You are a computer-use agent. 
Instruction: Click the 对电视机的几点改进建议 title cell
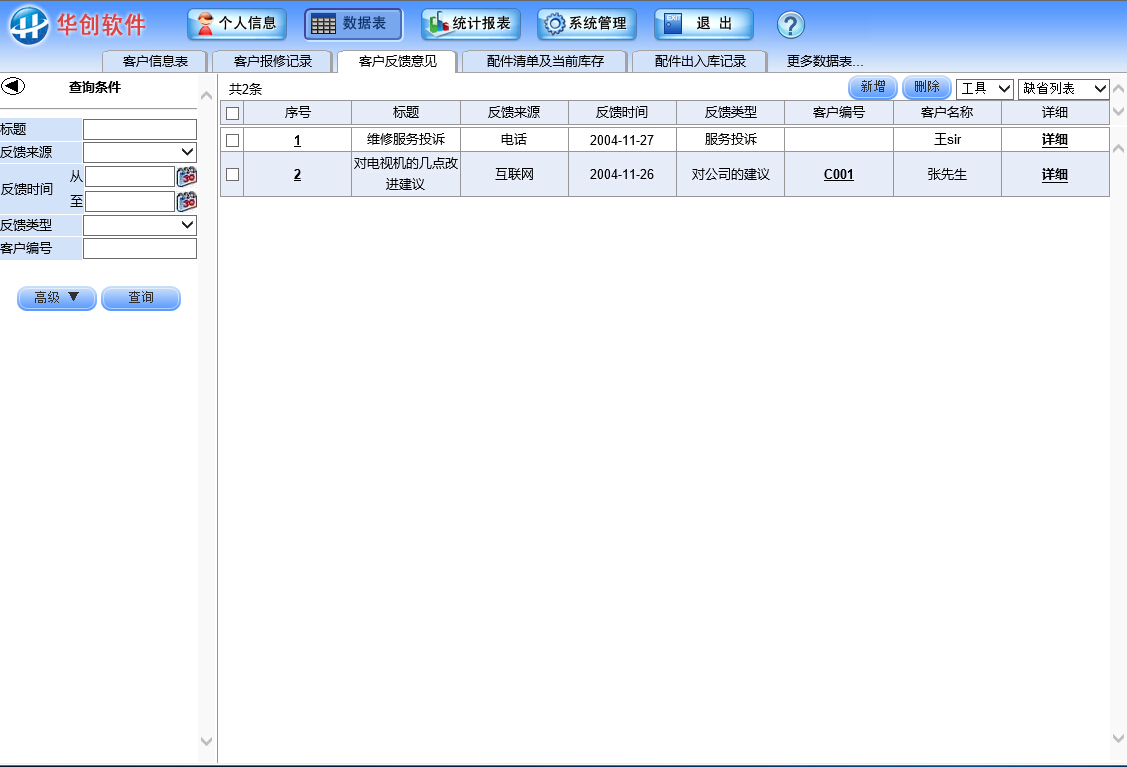406,174
